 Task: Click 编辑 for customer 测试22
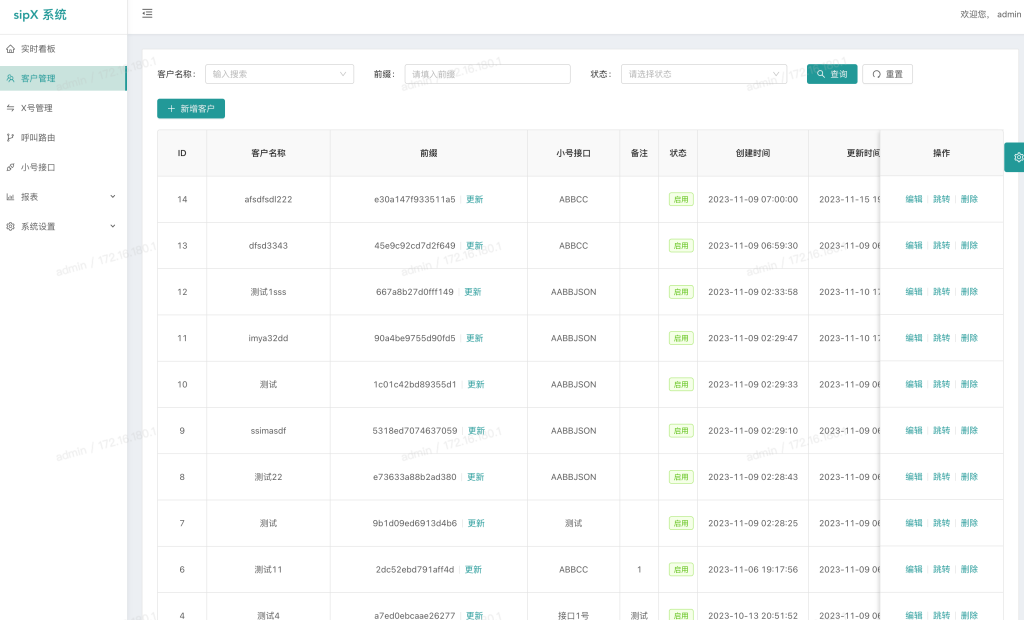[914, 477]
